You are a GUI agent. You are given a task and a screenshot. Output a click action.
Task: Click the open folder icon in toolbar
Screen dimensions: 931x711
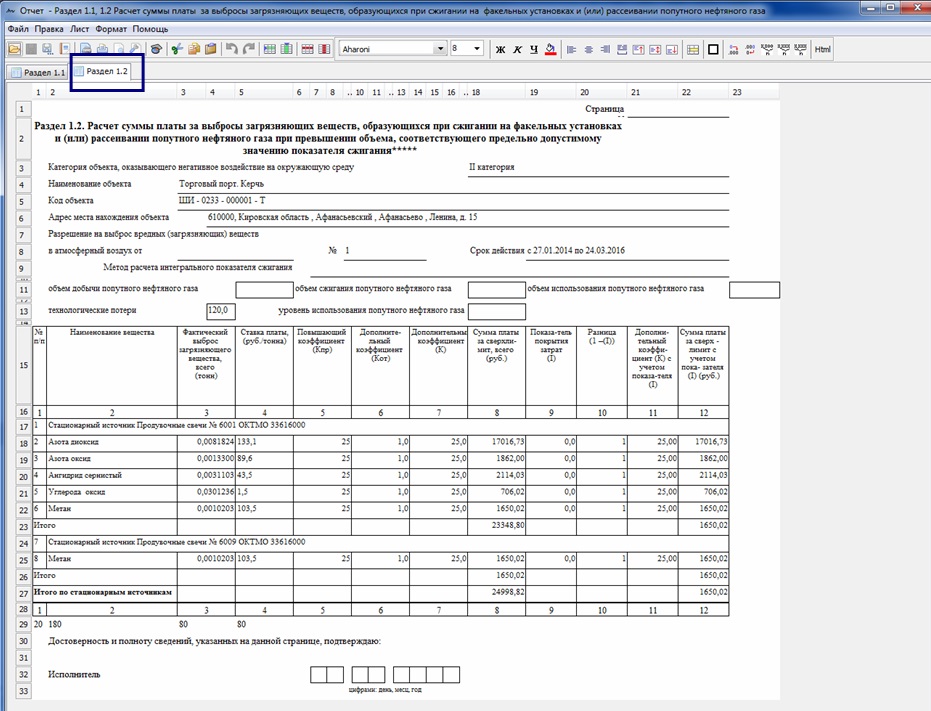(13, 49)
